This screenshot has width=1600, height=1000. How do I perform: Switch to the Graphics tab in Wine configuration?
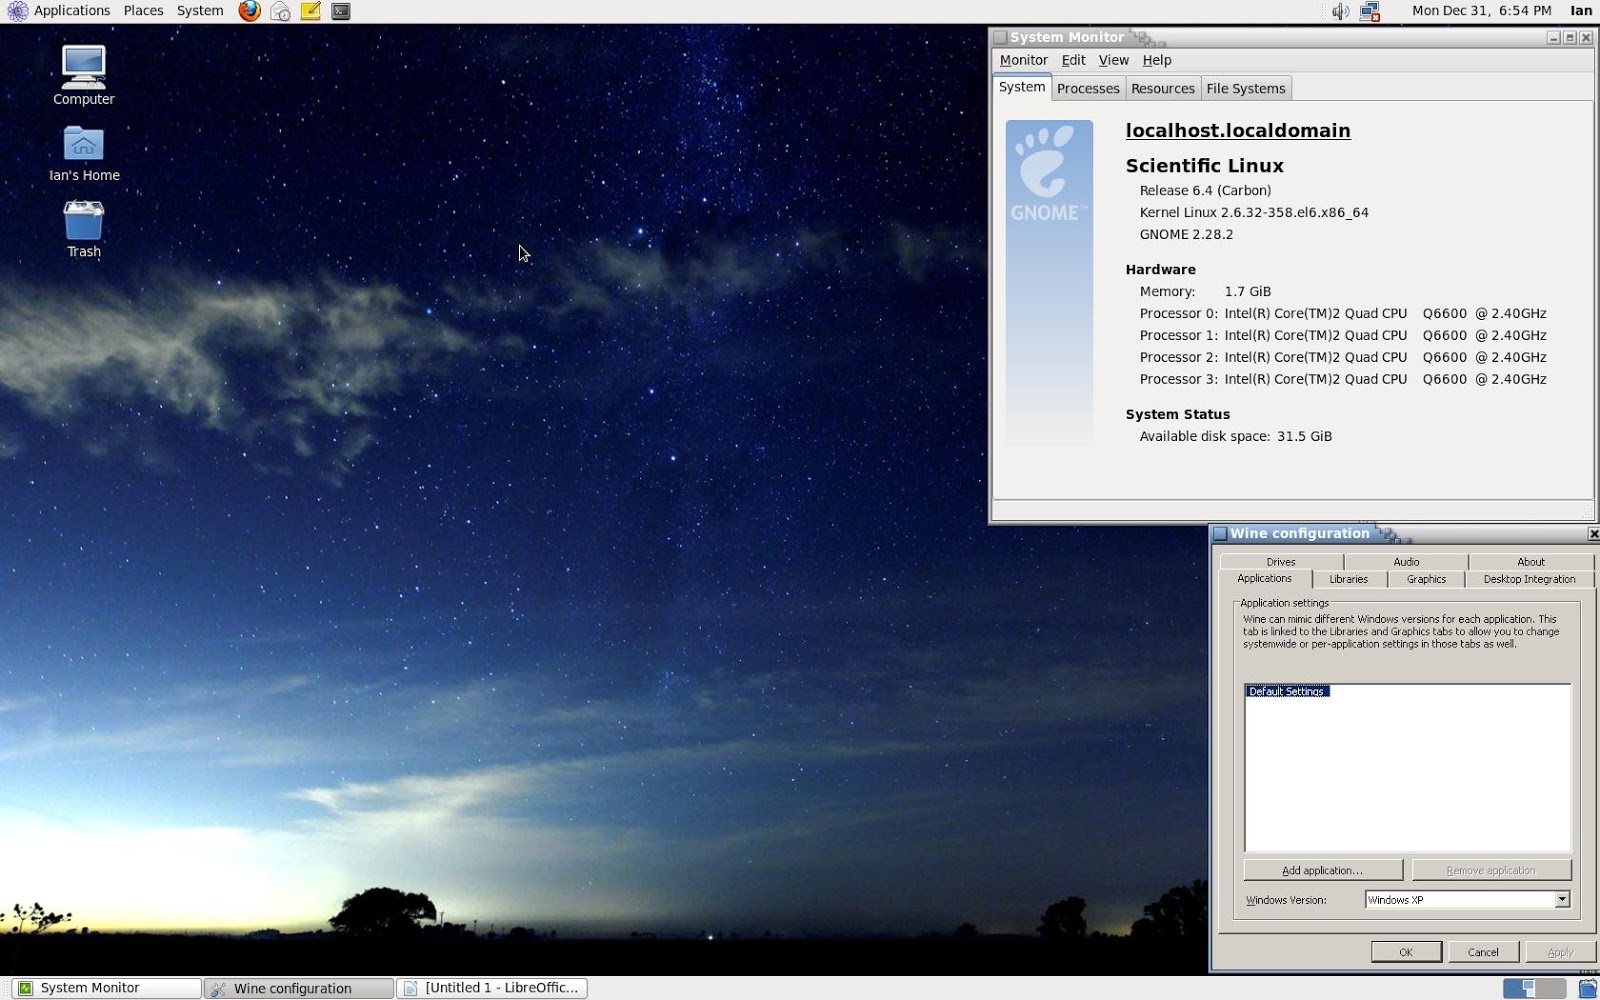[1425, 579]
